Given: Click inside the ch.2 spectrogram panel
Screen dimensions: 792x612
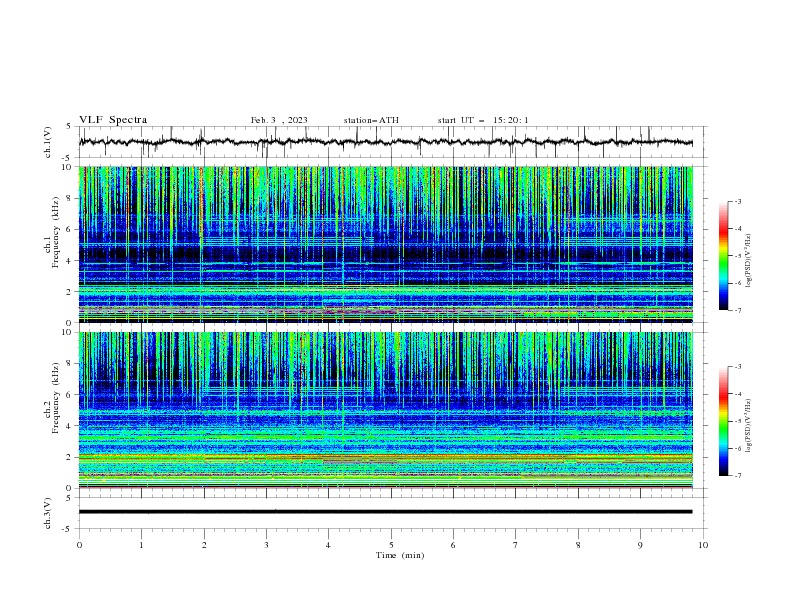Looking at the screenshot, I should 386,410.
